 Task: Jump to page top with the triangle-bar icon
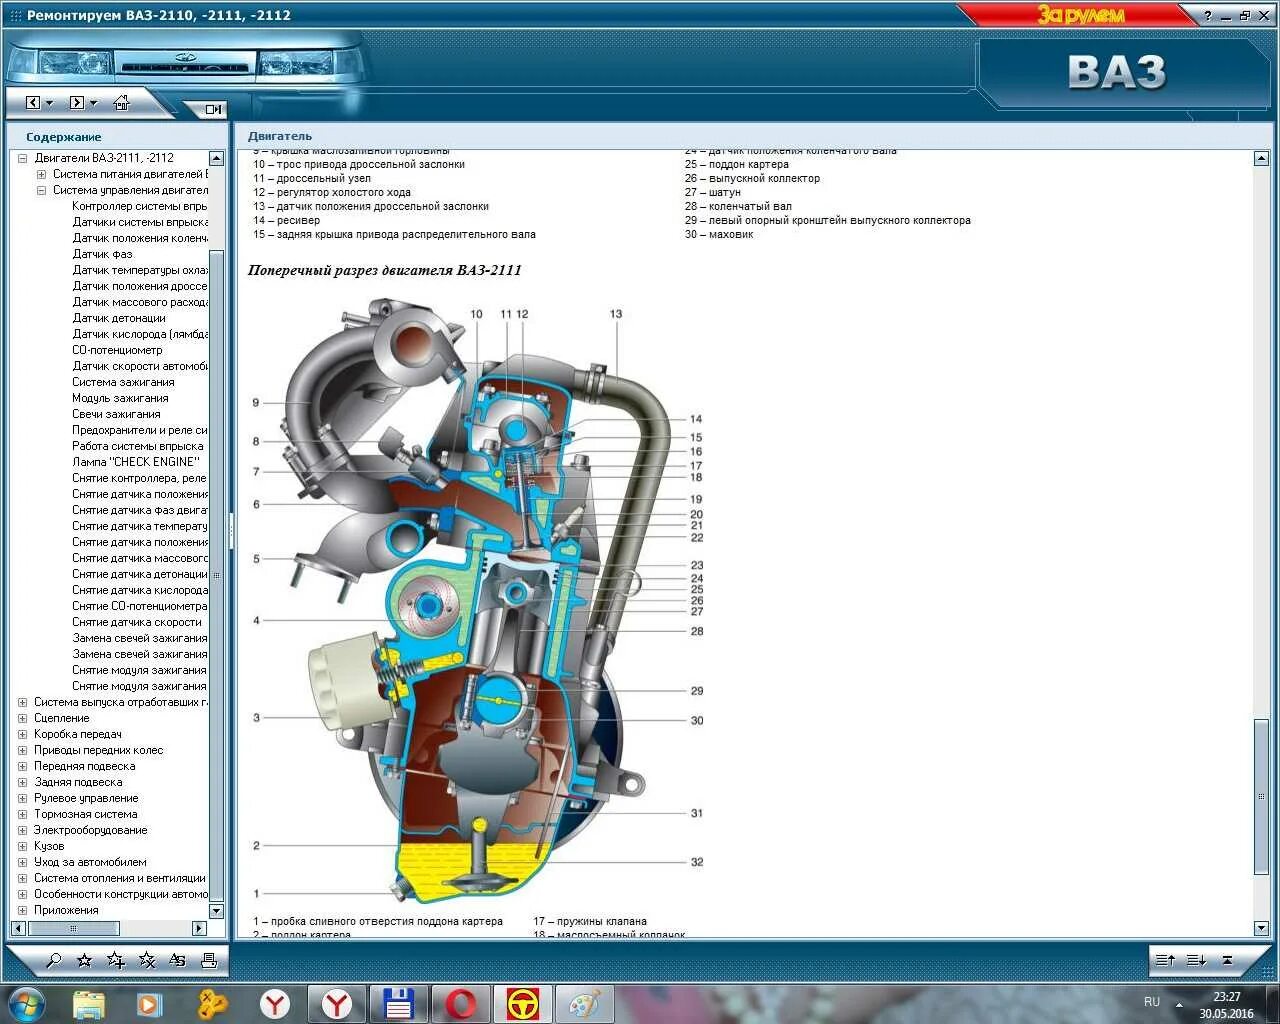pyautogui.click(x=1228, y=960)
